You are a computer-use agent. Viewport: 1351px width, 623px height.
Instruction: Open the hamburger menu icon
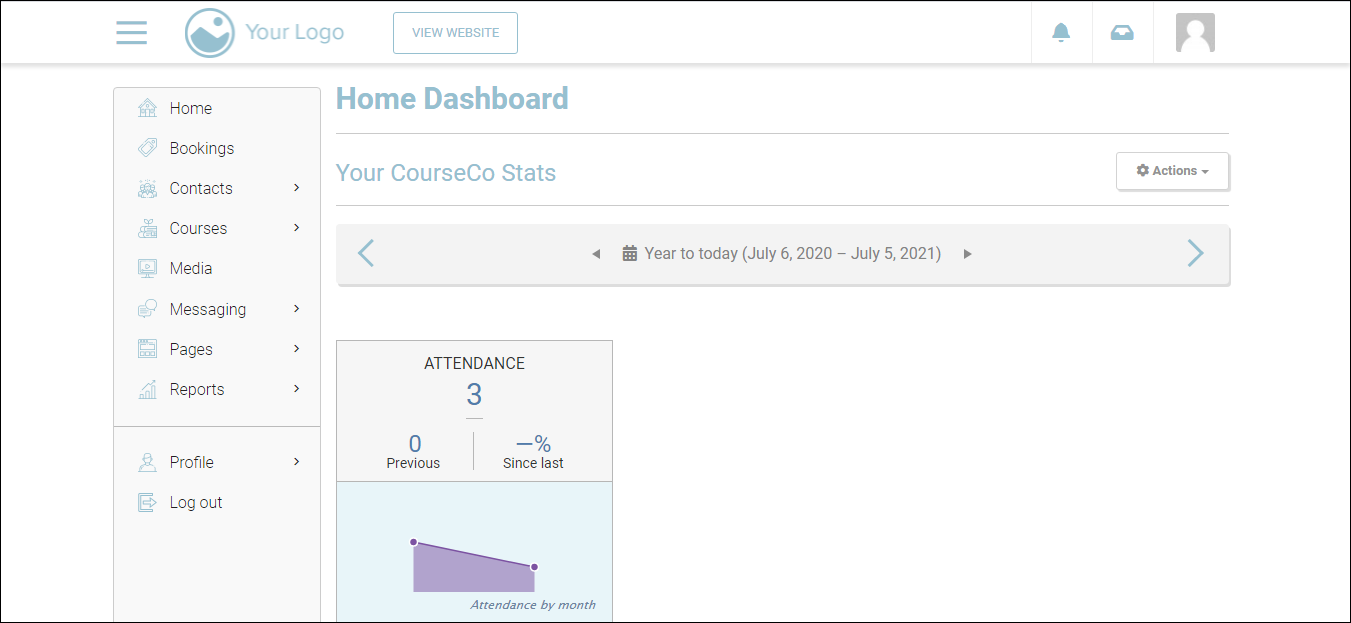coord(131,33)
